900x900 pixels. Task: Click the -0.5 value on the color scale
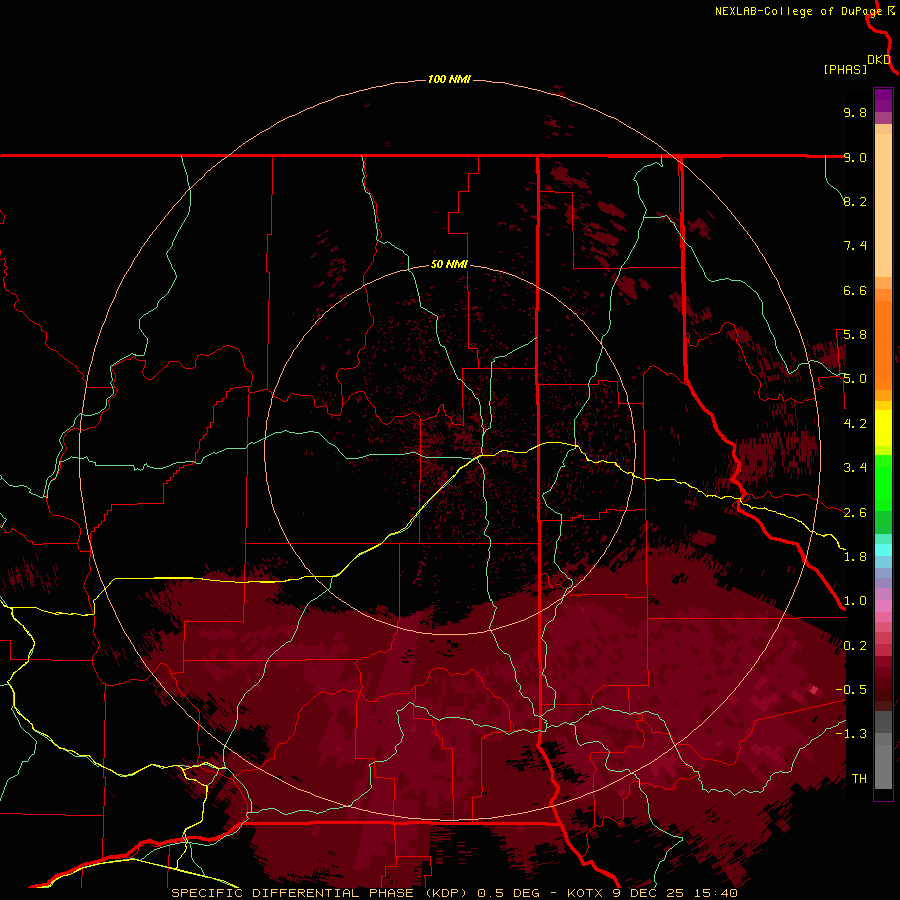(x=851, y=690)
